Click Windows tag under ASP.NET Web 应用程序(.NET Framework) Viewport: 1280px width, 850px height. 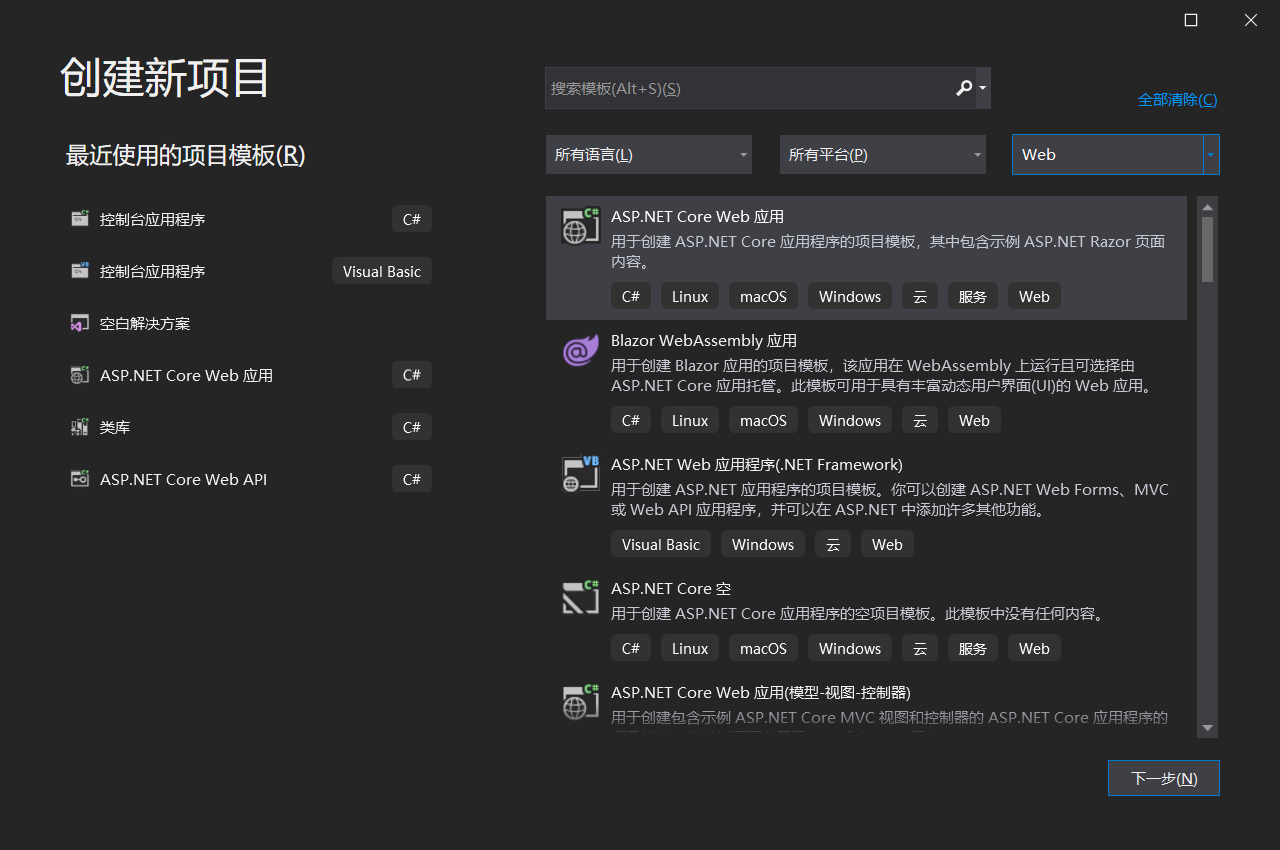pyautogui.click(x=763, y=545)
